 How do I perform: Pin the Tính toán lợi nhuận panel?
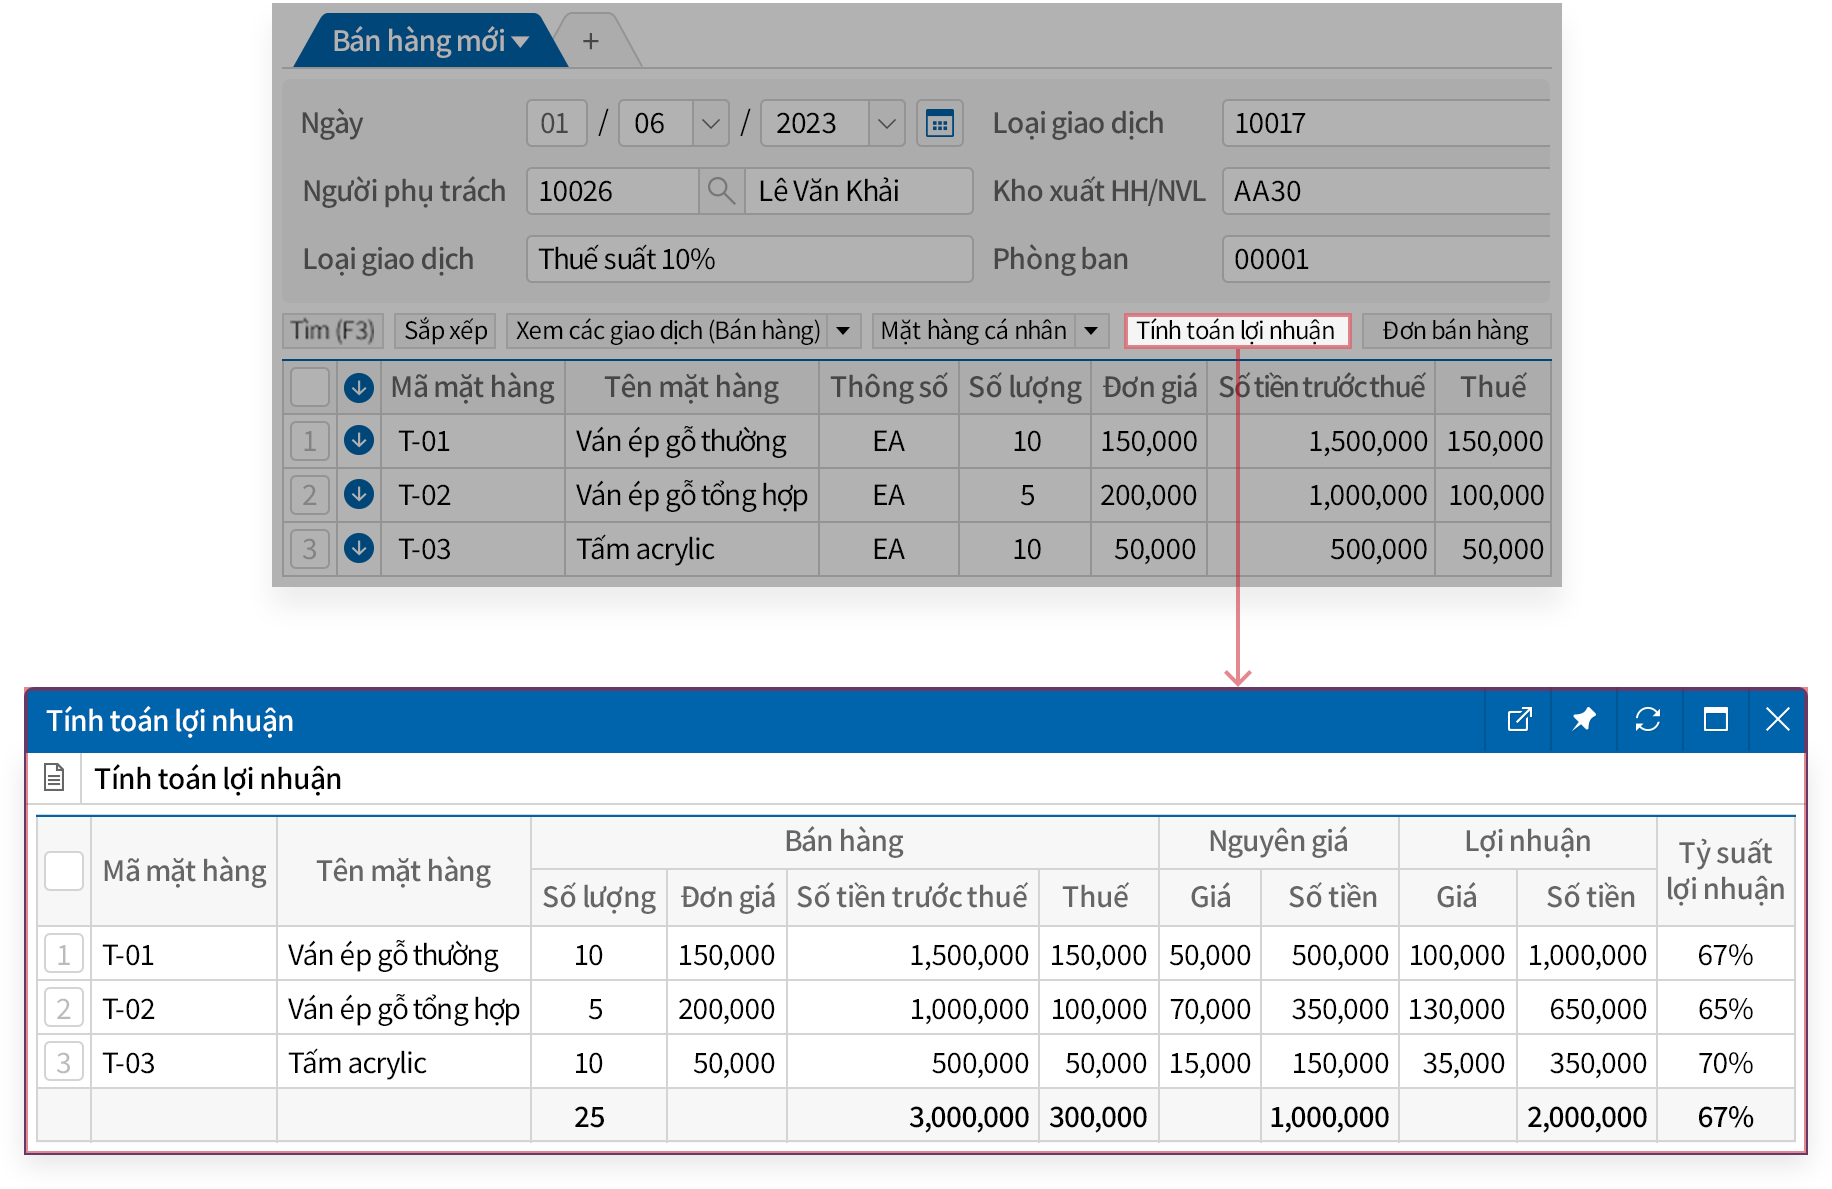1583,720
